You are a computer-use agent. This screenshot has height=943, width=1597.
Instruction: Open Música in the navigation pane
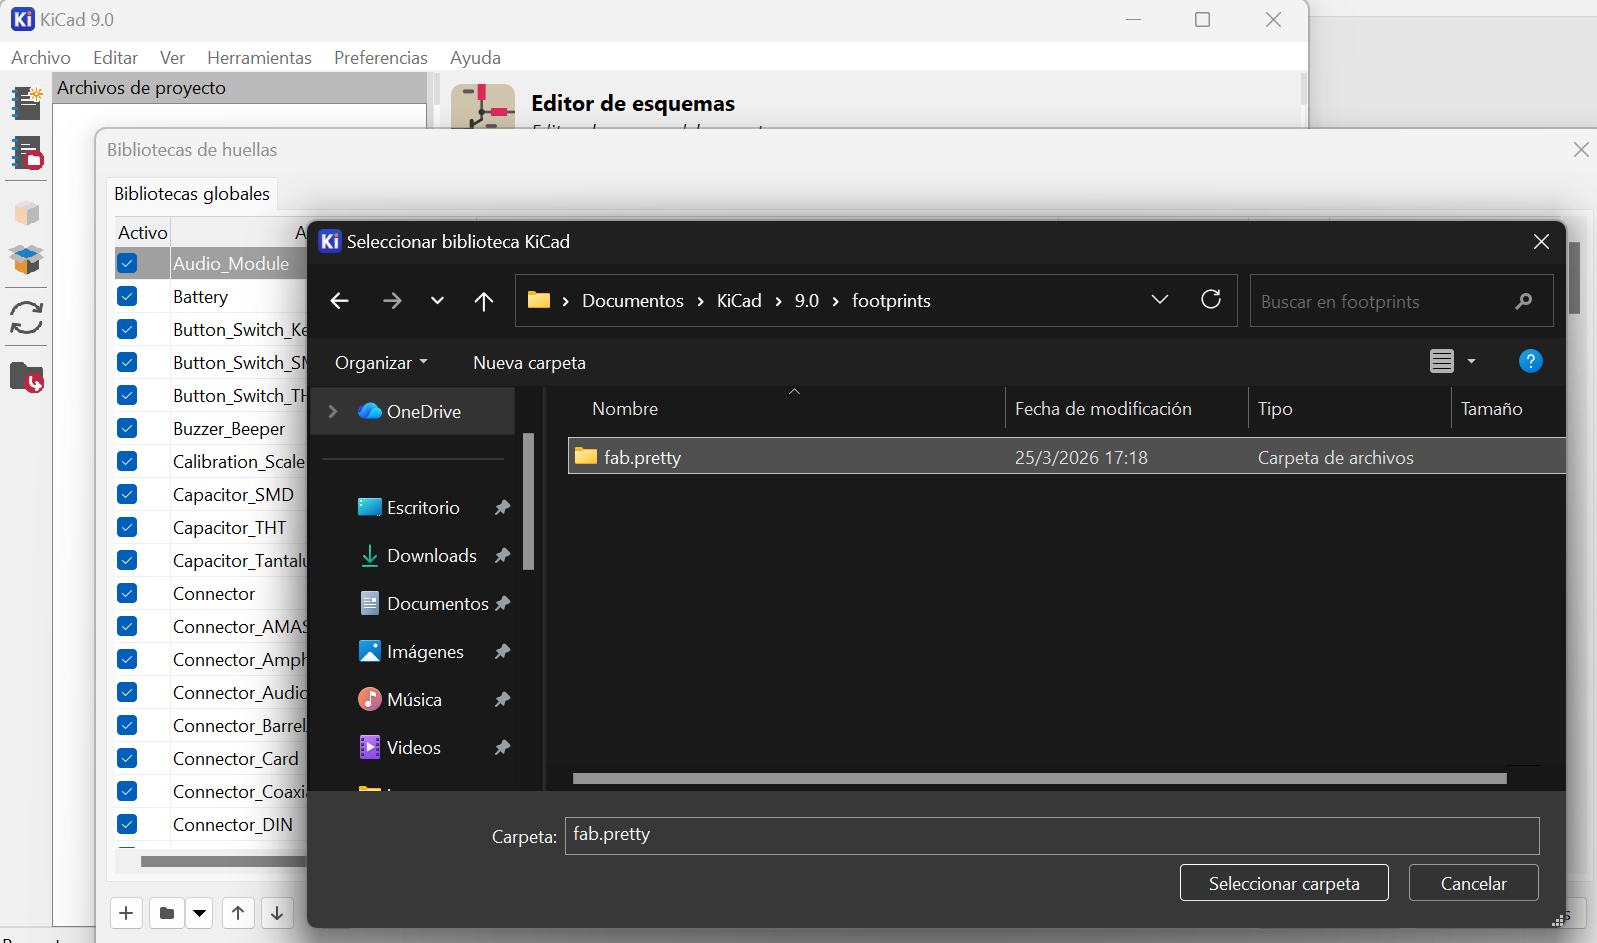click(414, 700)
